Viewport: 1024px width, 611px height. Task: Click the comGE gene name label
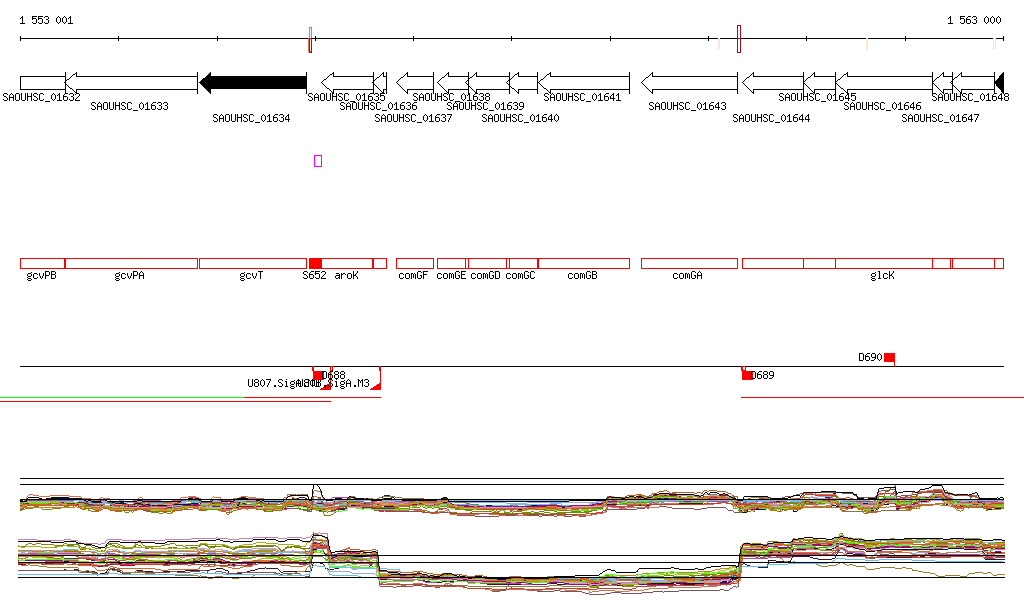click(x=451, y=275)
